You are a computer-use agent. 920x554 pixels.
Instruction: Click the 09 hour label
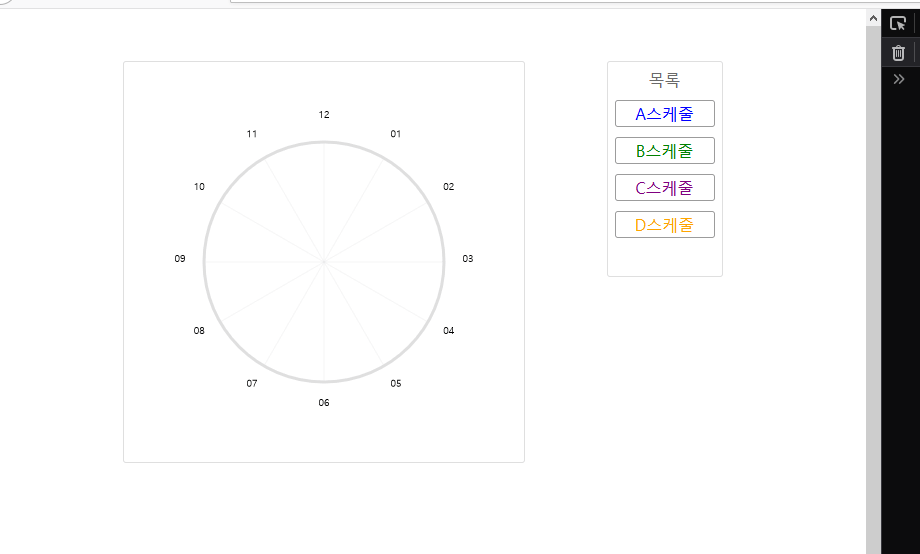(180, 258)
